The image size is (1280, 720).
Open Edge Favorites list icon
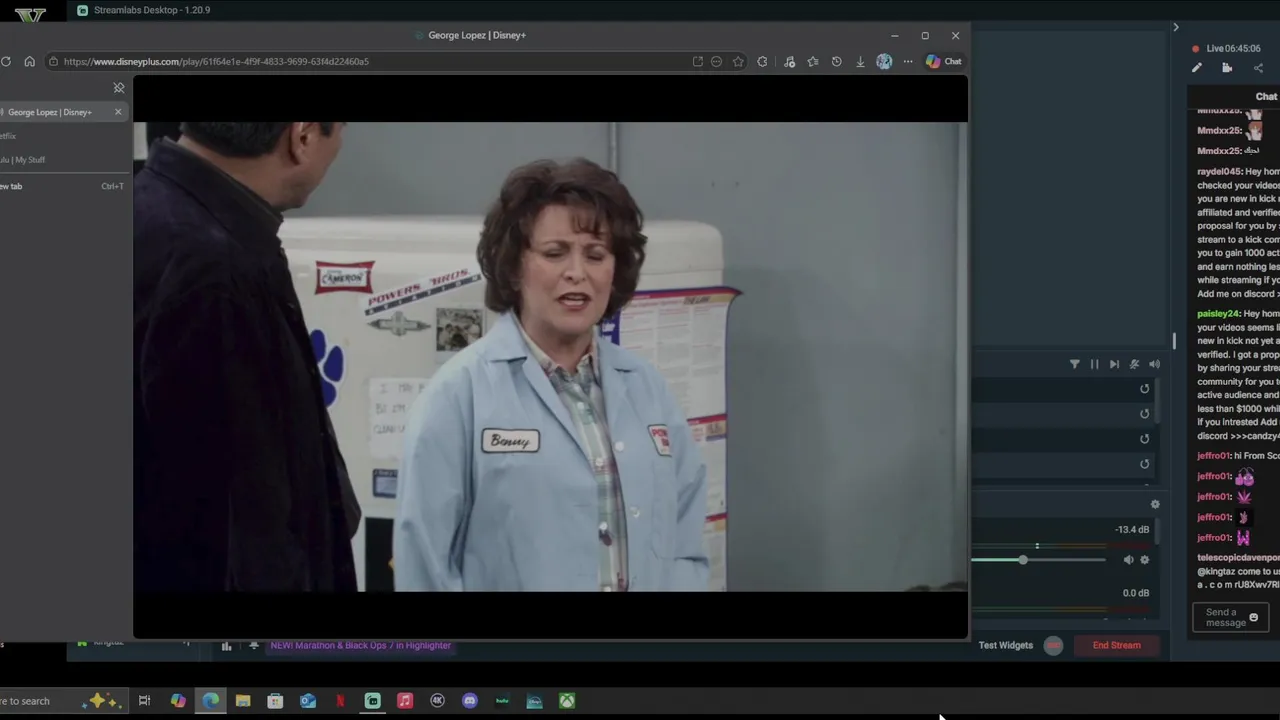tap(813, 61)
